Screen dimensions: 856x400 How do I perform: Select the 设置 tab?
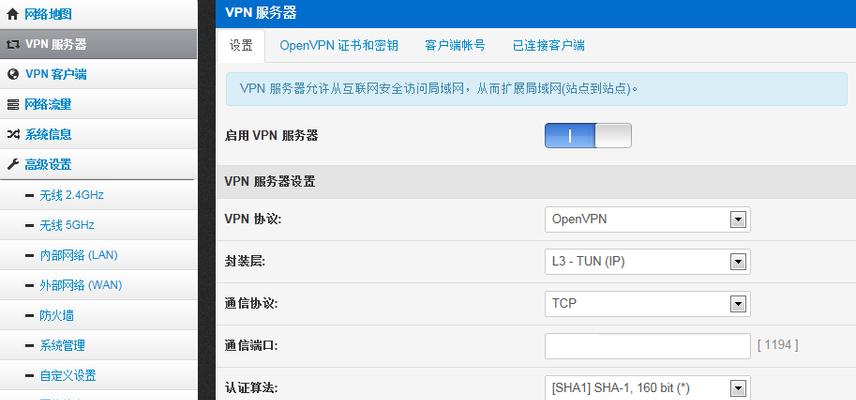[x=241, y=45]
